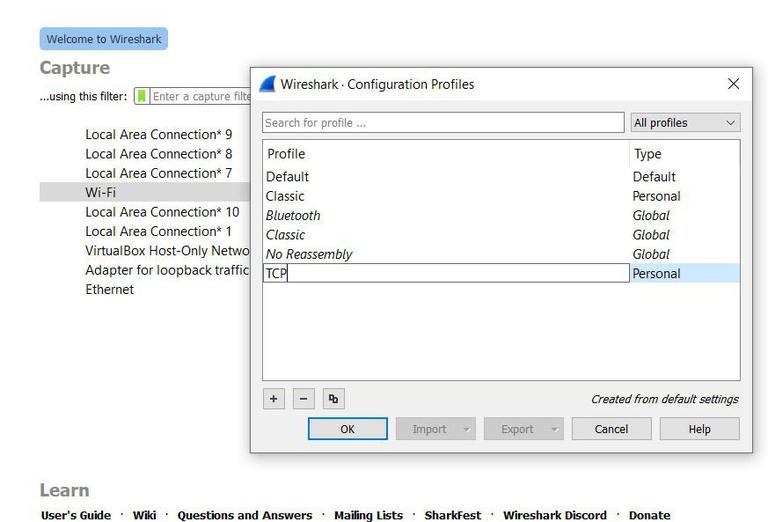768x522 pixels.
Task: Click the Donate link
Action: click(649, 515)
